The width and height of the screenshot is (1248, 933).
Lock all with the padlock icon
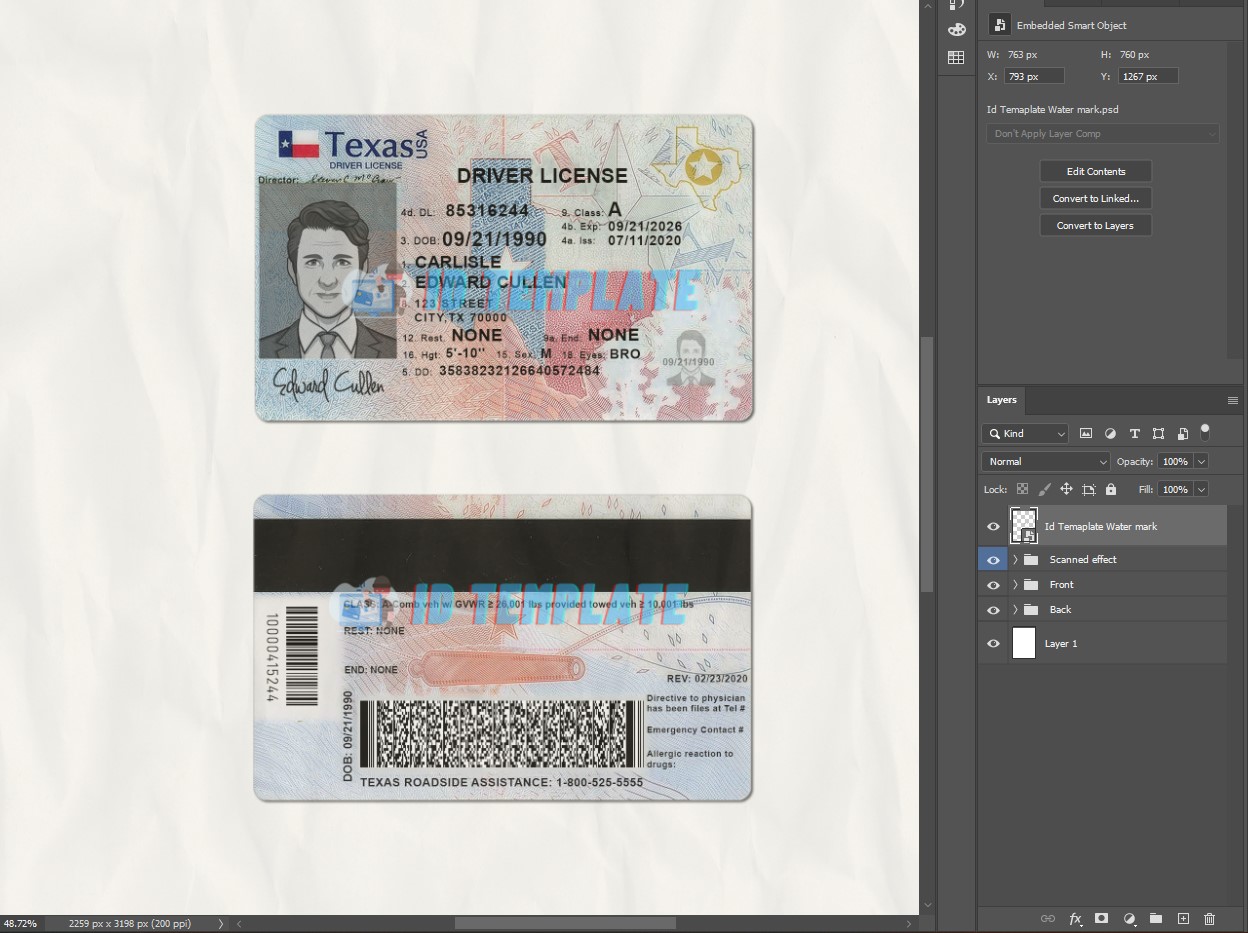click(x=1110, y=489)
